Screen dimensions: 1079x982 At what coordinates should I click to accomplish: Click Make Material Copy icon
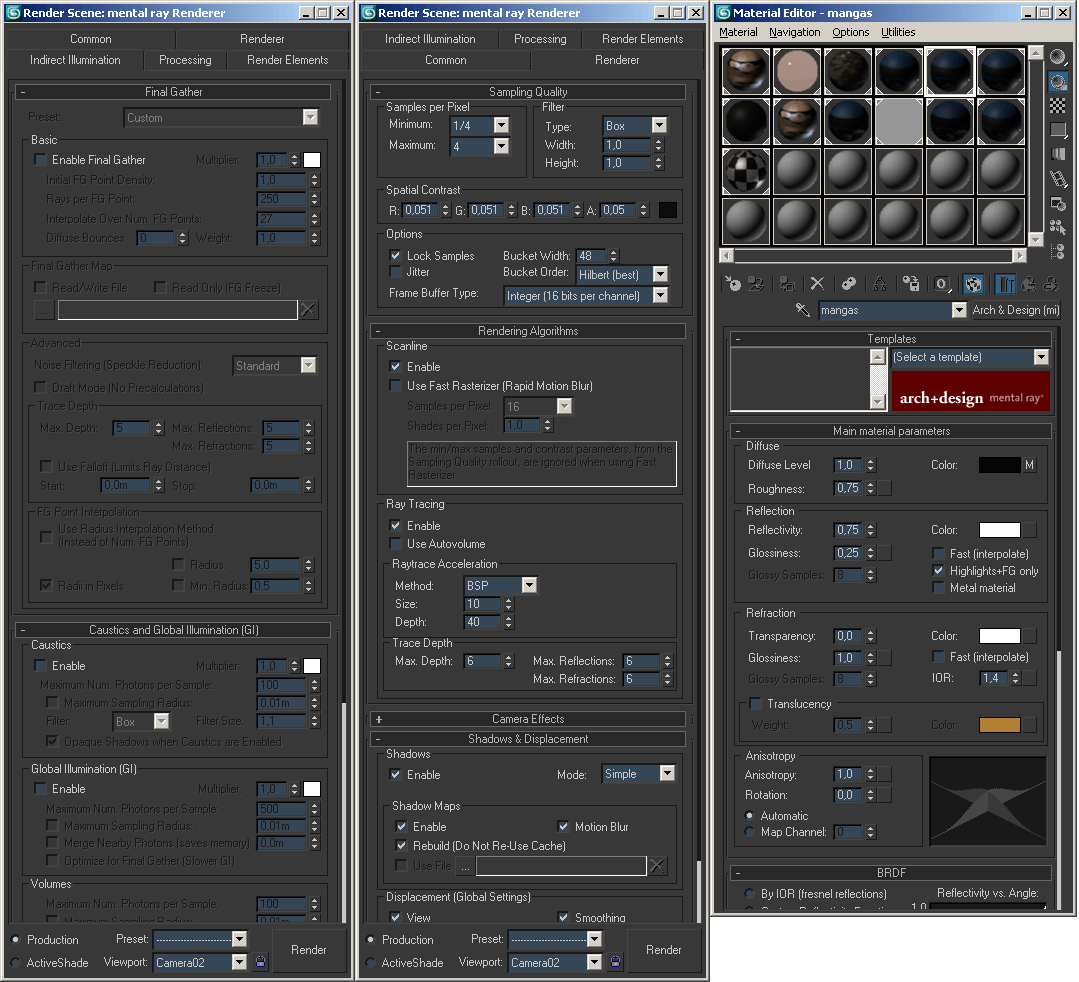[x=849, y=284]
